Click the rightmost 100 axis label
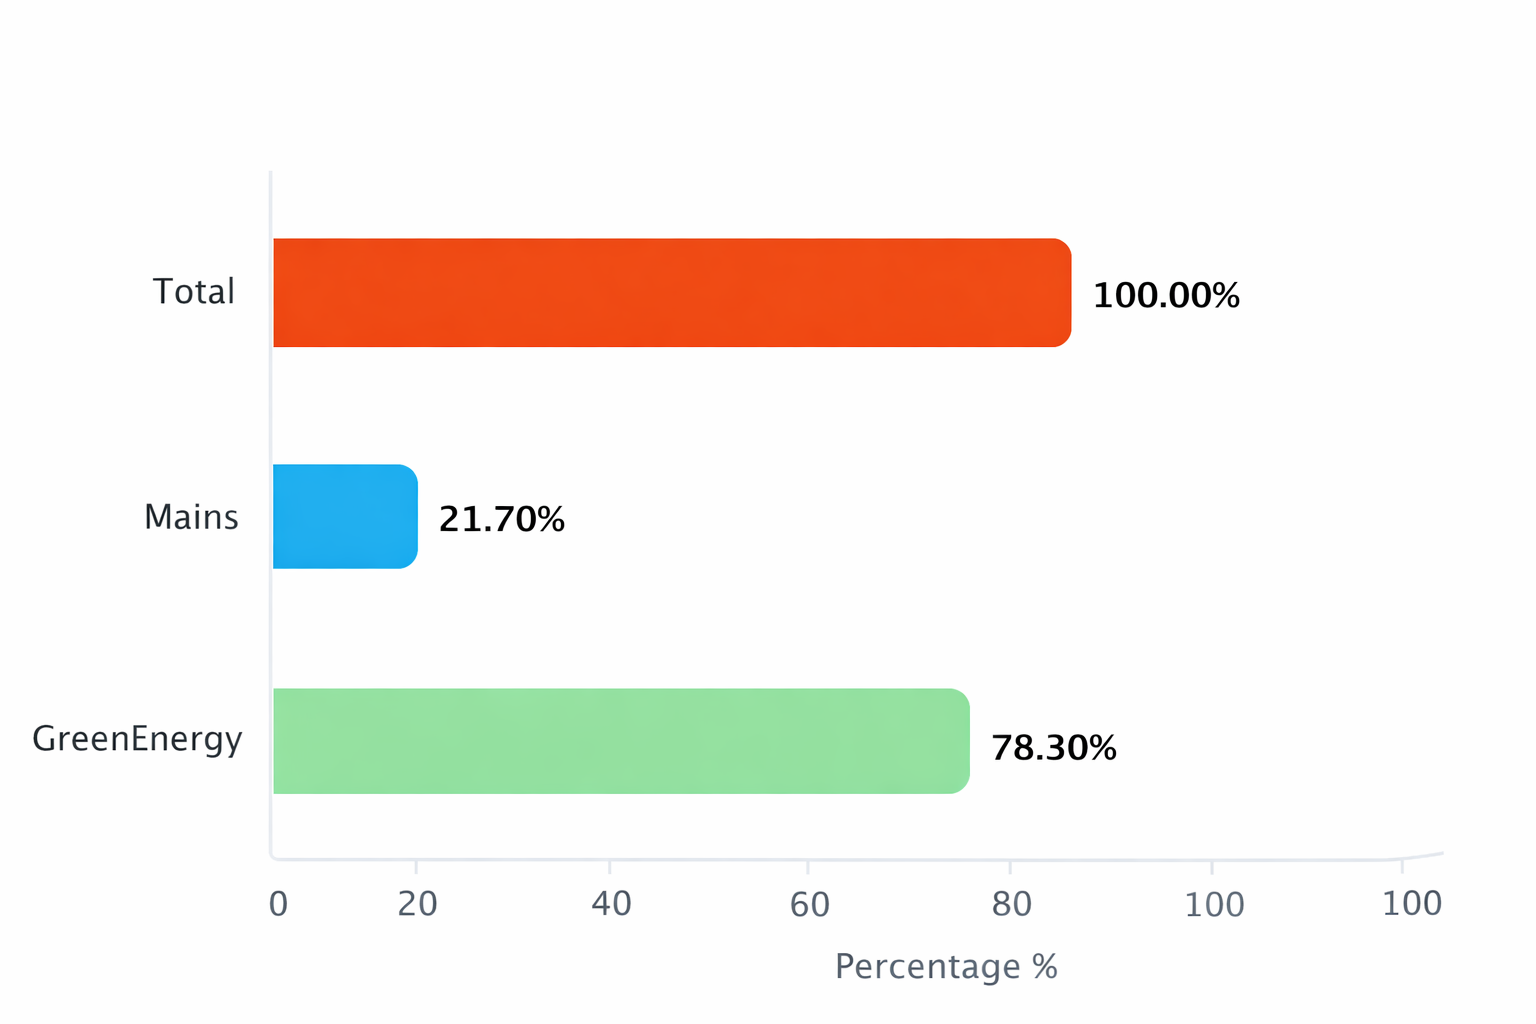The height and width of the screenshot is (1024, 1536). (x=1411, y=904)
